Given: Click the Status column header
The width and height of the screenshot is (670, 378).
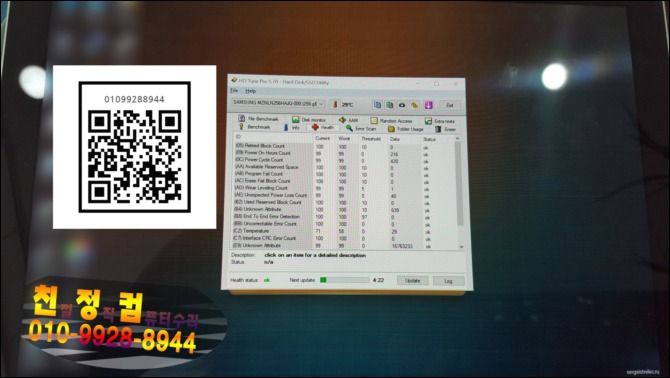Looking at the screenshot, I should pos(429,139).
